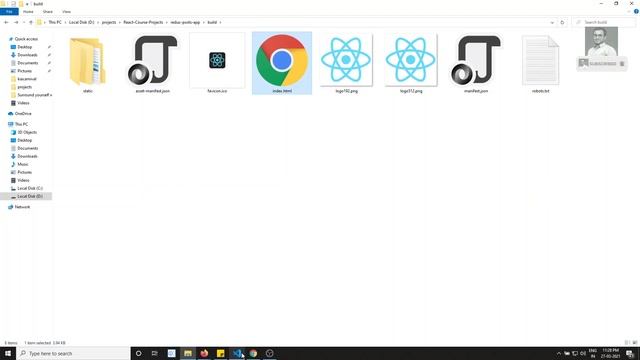Open pinned Desktop under Quick access
The height and width of the screenshot is (360, 640).
[24, 47]
